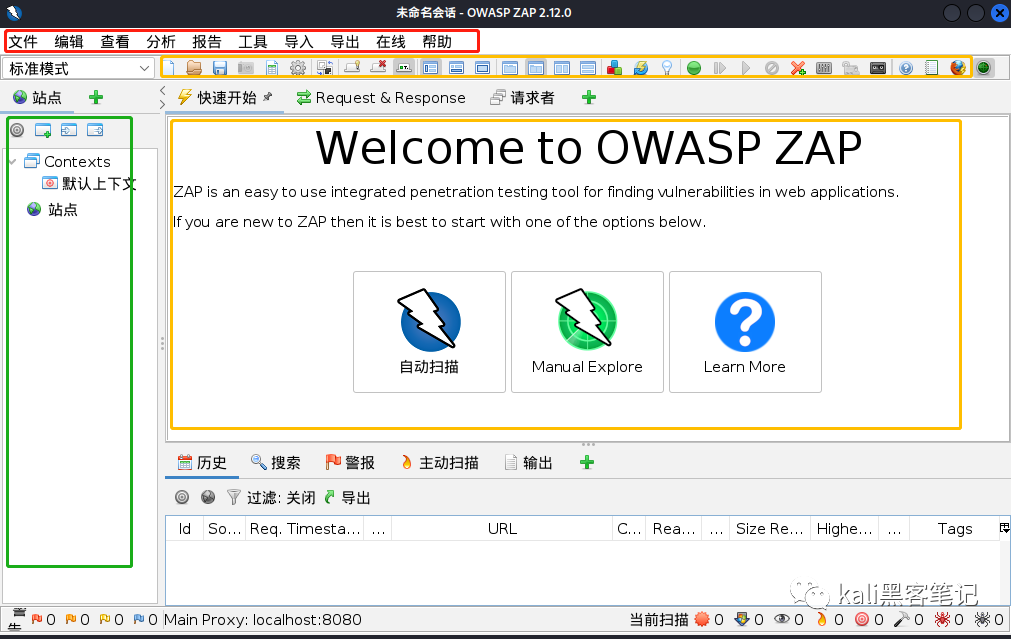The height and width of the screenshot is (639, 1011).
Task: Open the 工具 menu
Action: 253,42
